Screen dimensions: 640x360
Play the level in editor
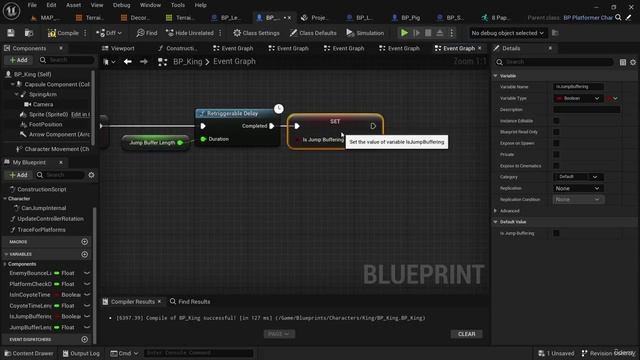pos(404,33)
